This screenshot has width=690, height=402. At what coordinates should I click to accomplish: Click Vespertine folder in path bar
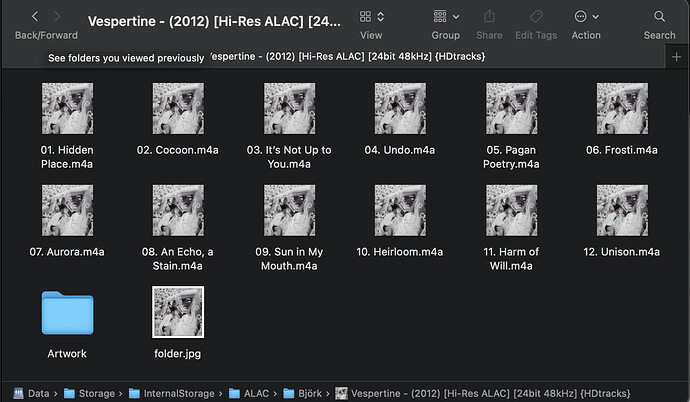coord(483,393)
